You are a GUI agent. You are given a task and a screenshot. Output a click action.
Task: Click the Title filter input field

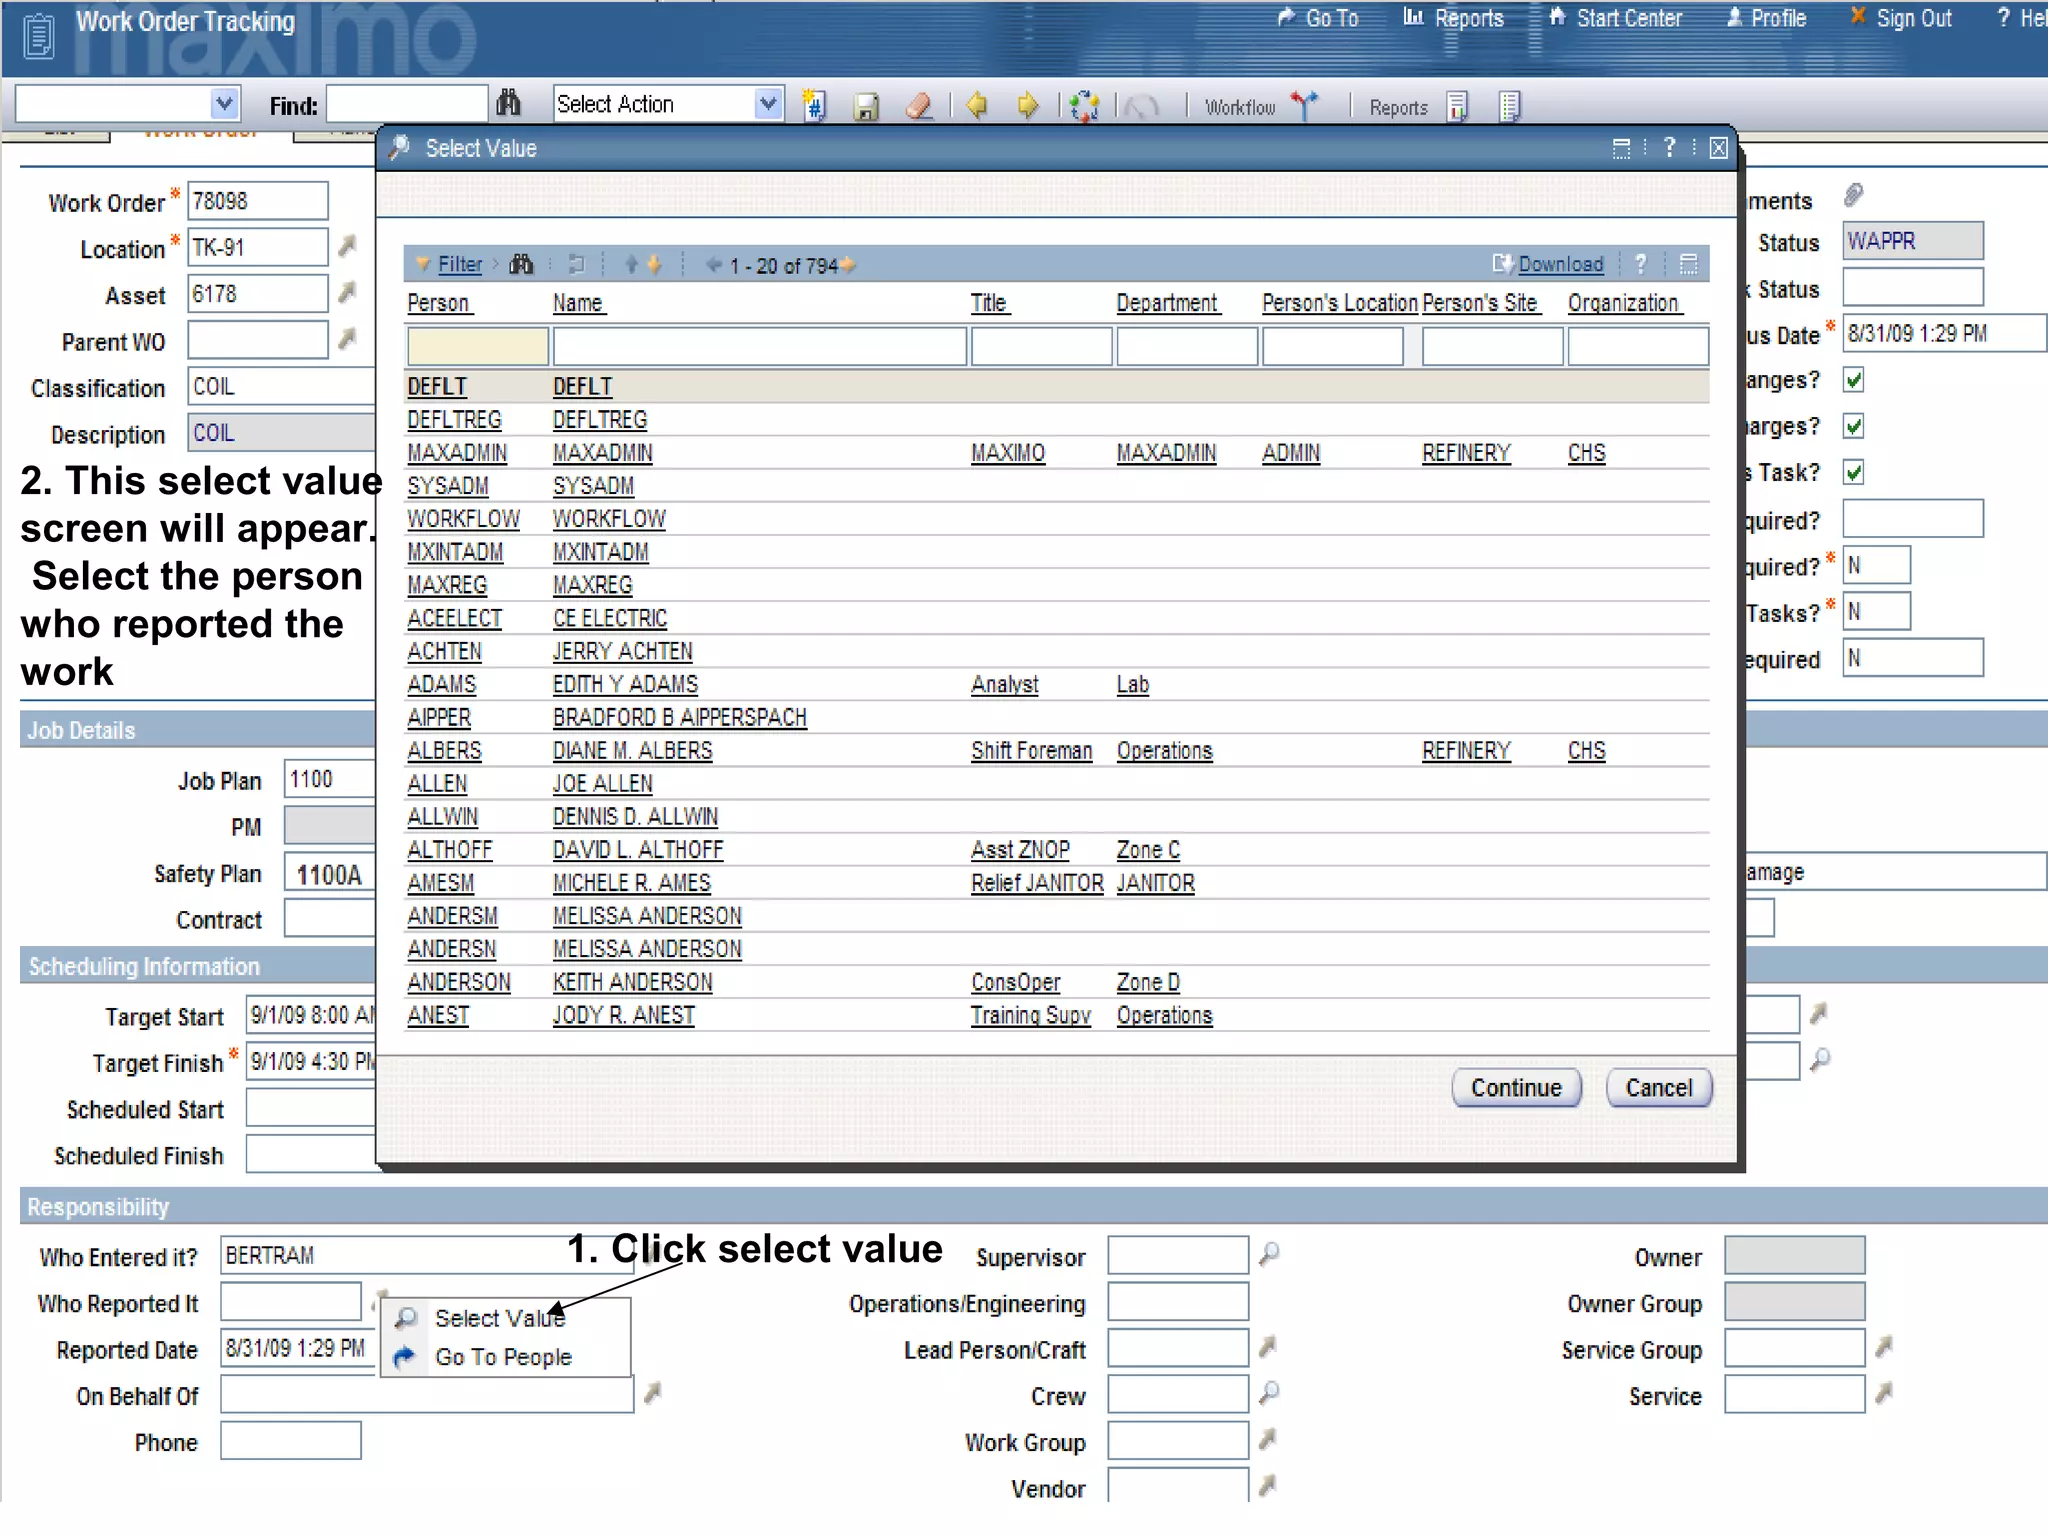1041,347
